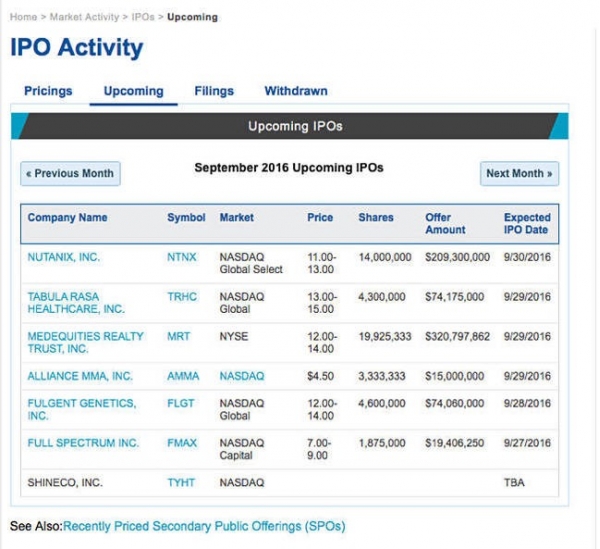Click the TYHT symbol link
Screen dimensions: 600x549
pos(182,483)
